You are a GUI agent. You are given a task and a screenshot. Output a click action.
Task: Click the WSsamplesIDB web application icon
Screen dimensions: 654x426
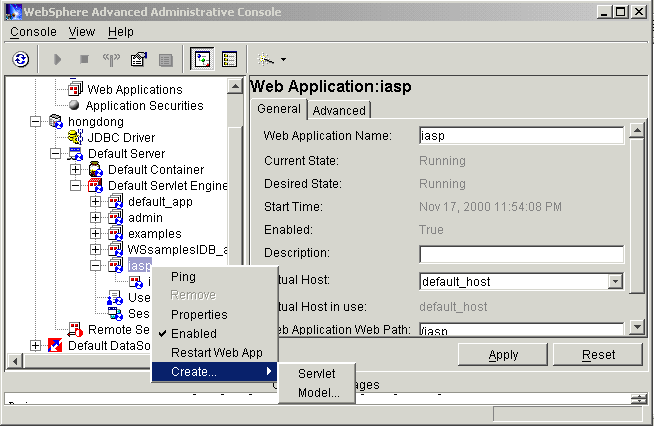(x=116, y=249)
